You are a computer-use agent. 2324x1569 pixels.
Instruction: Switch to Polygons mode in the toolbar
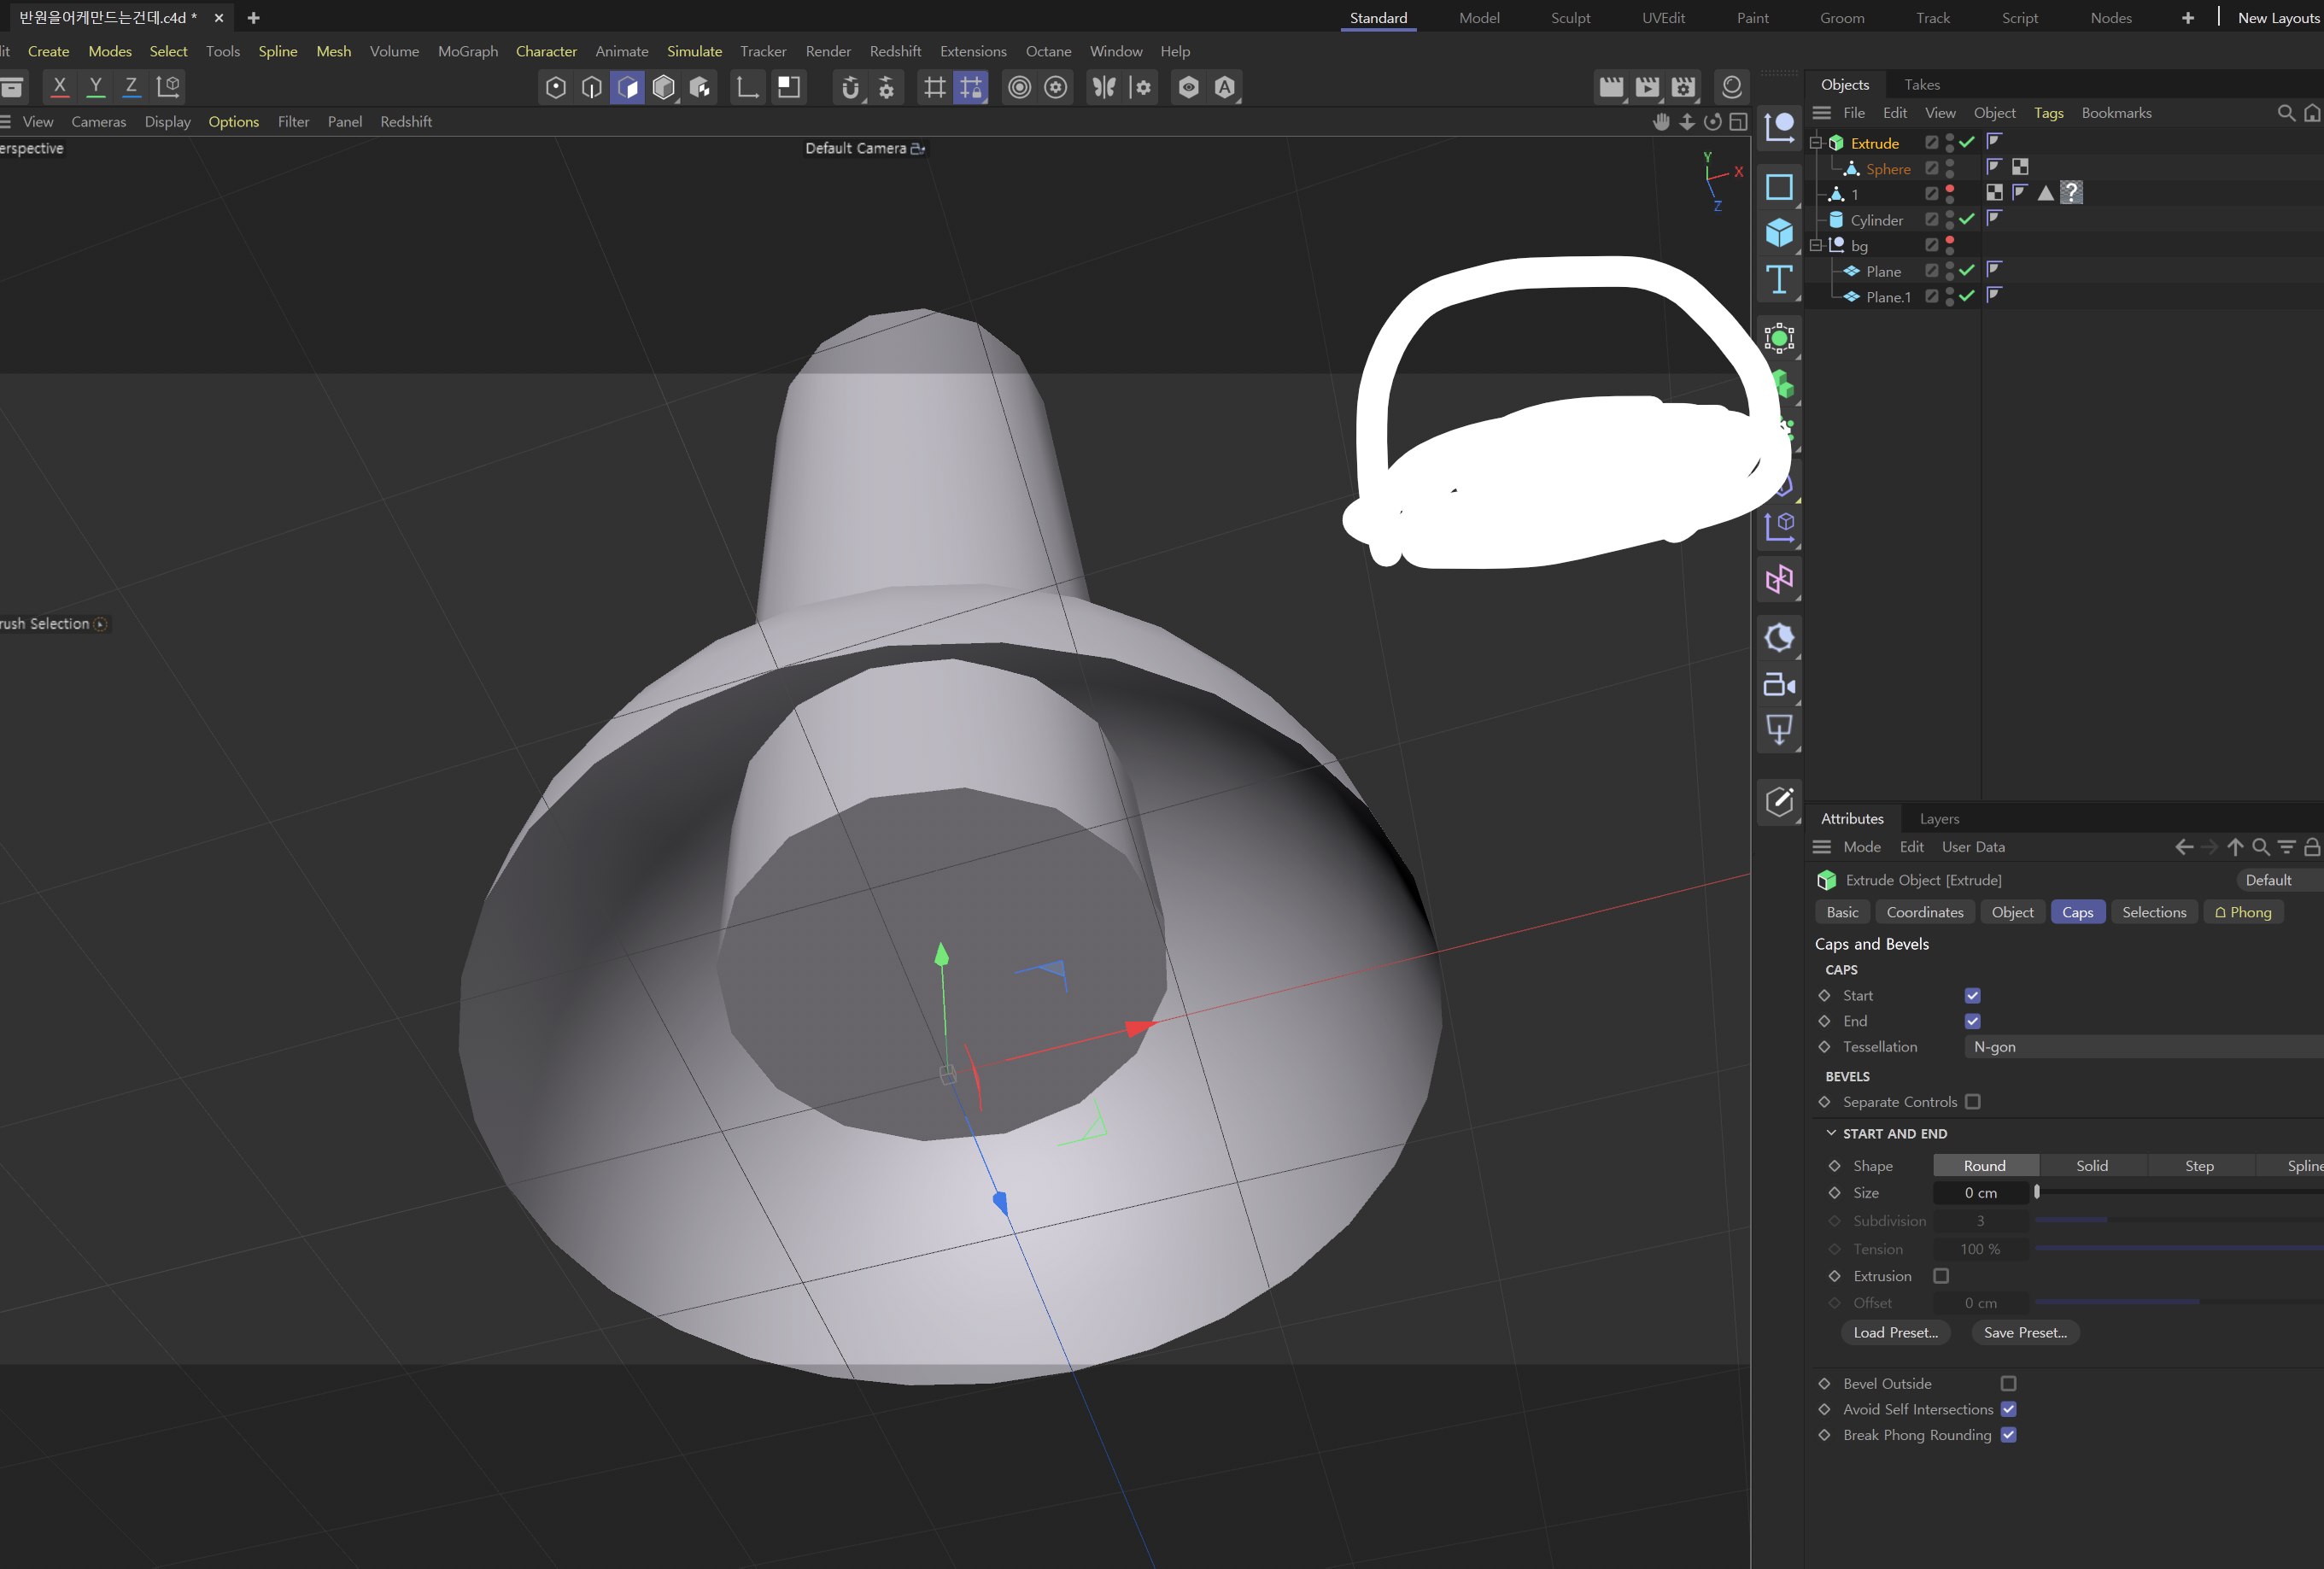tap(627, 88)
